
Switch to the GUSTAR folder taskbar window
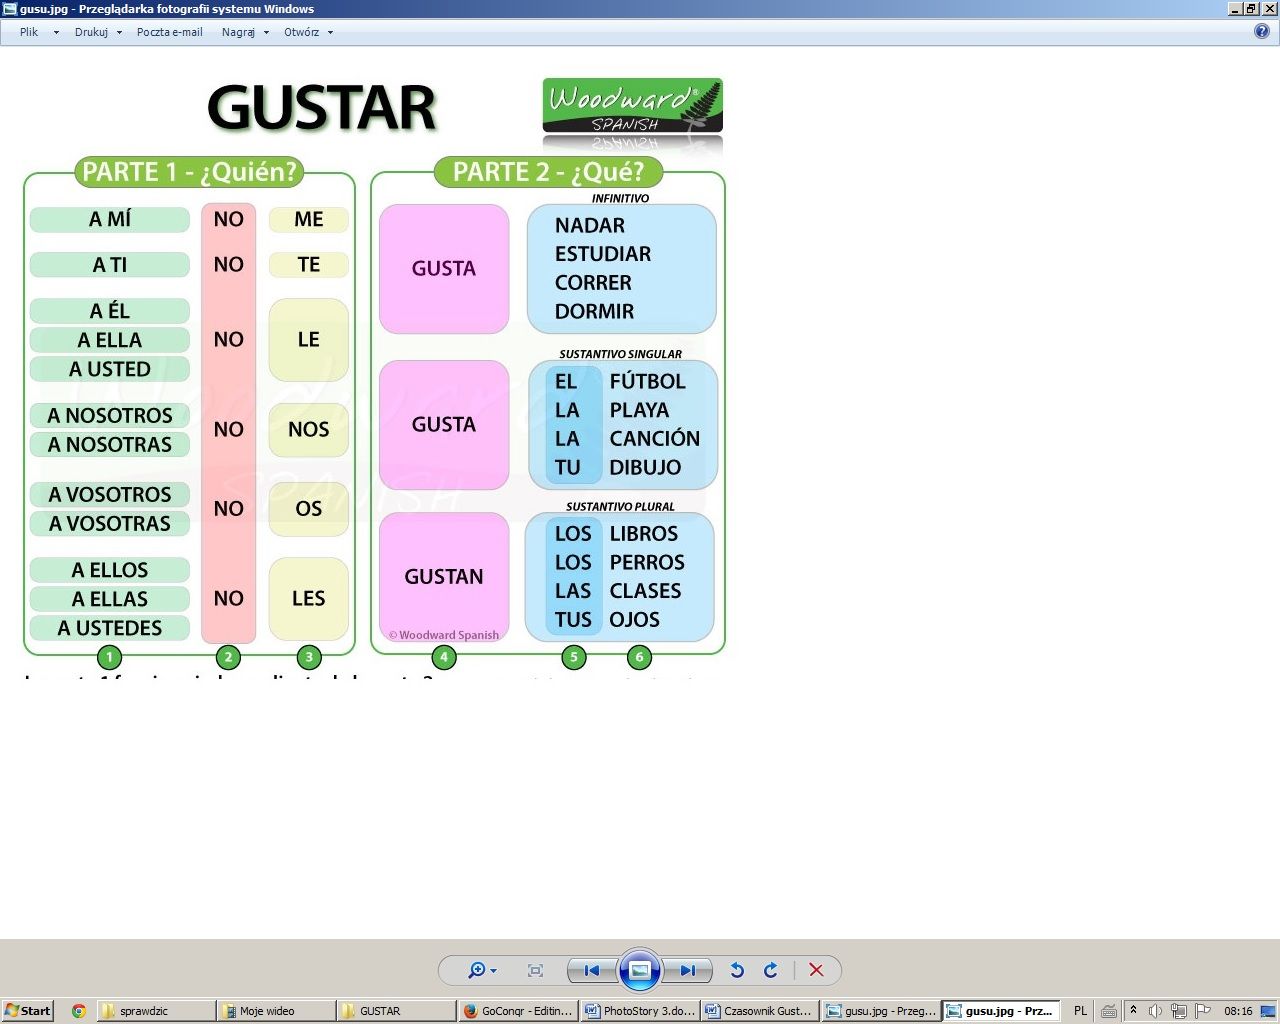coord(396,1011)
